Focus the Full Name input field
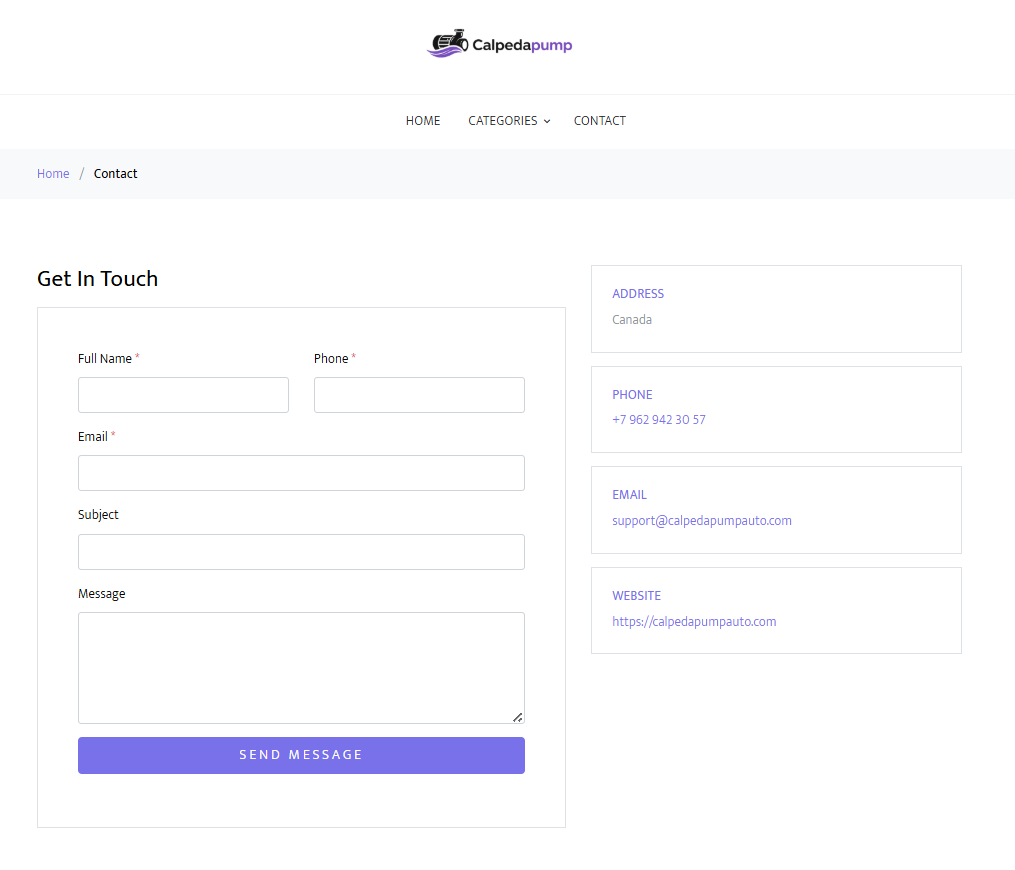This screenshot has height=870, width=1015. coord(183,395)
